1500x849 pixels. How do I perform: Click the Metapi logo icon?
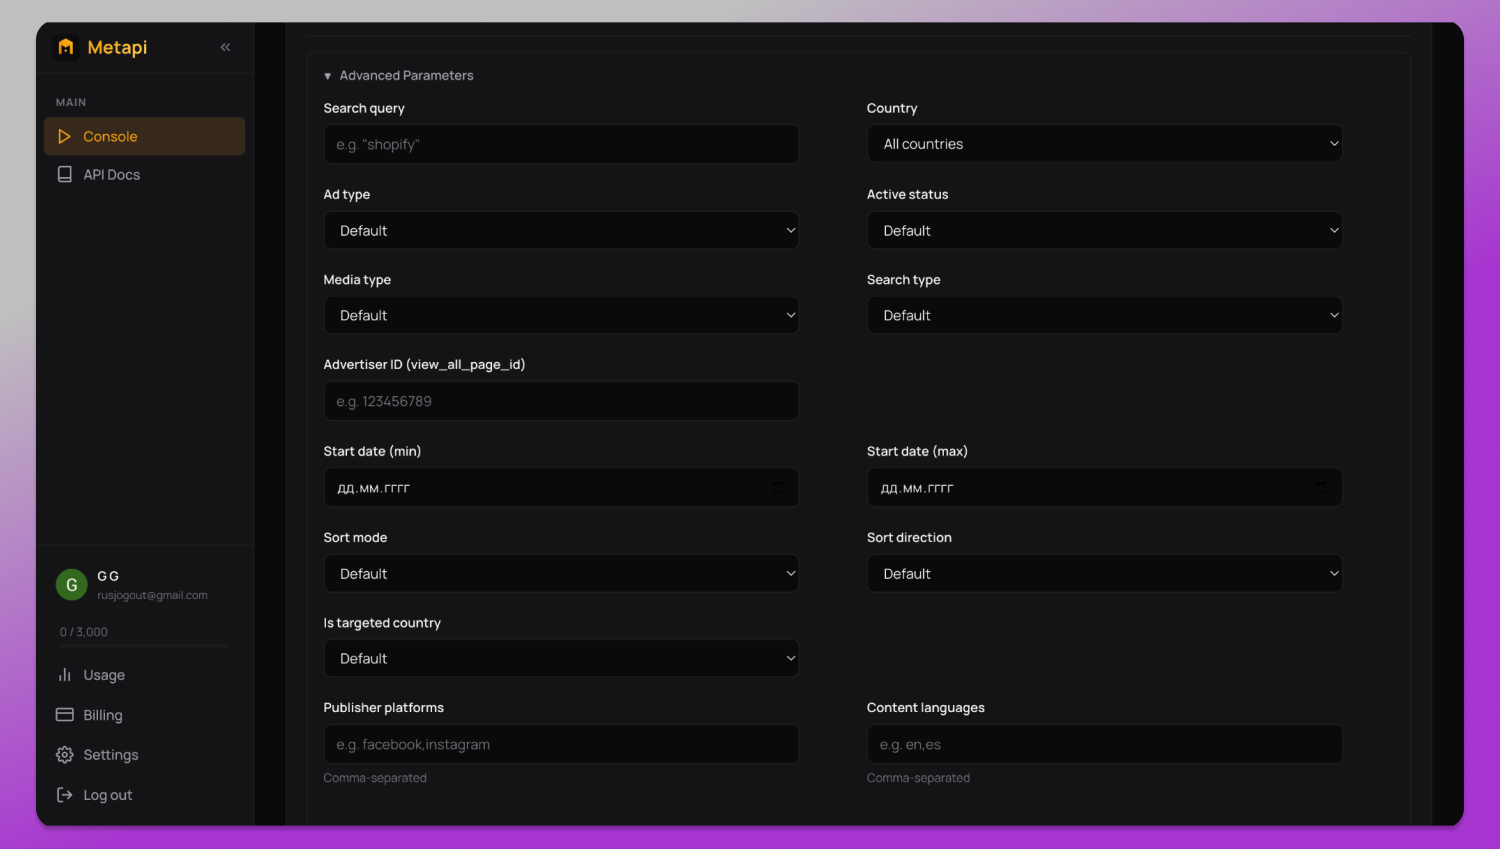pyautogui.click(x=66, y=47)
